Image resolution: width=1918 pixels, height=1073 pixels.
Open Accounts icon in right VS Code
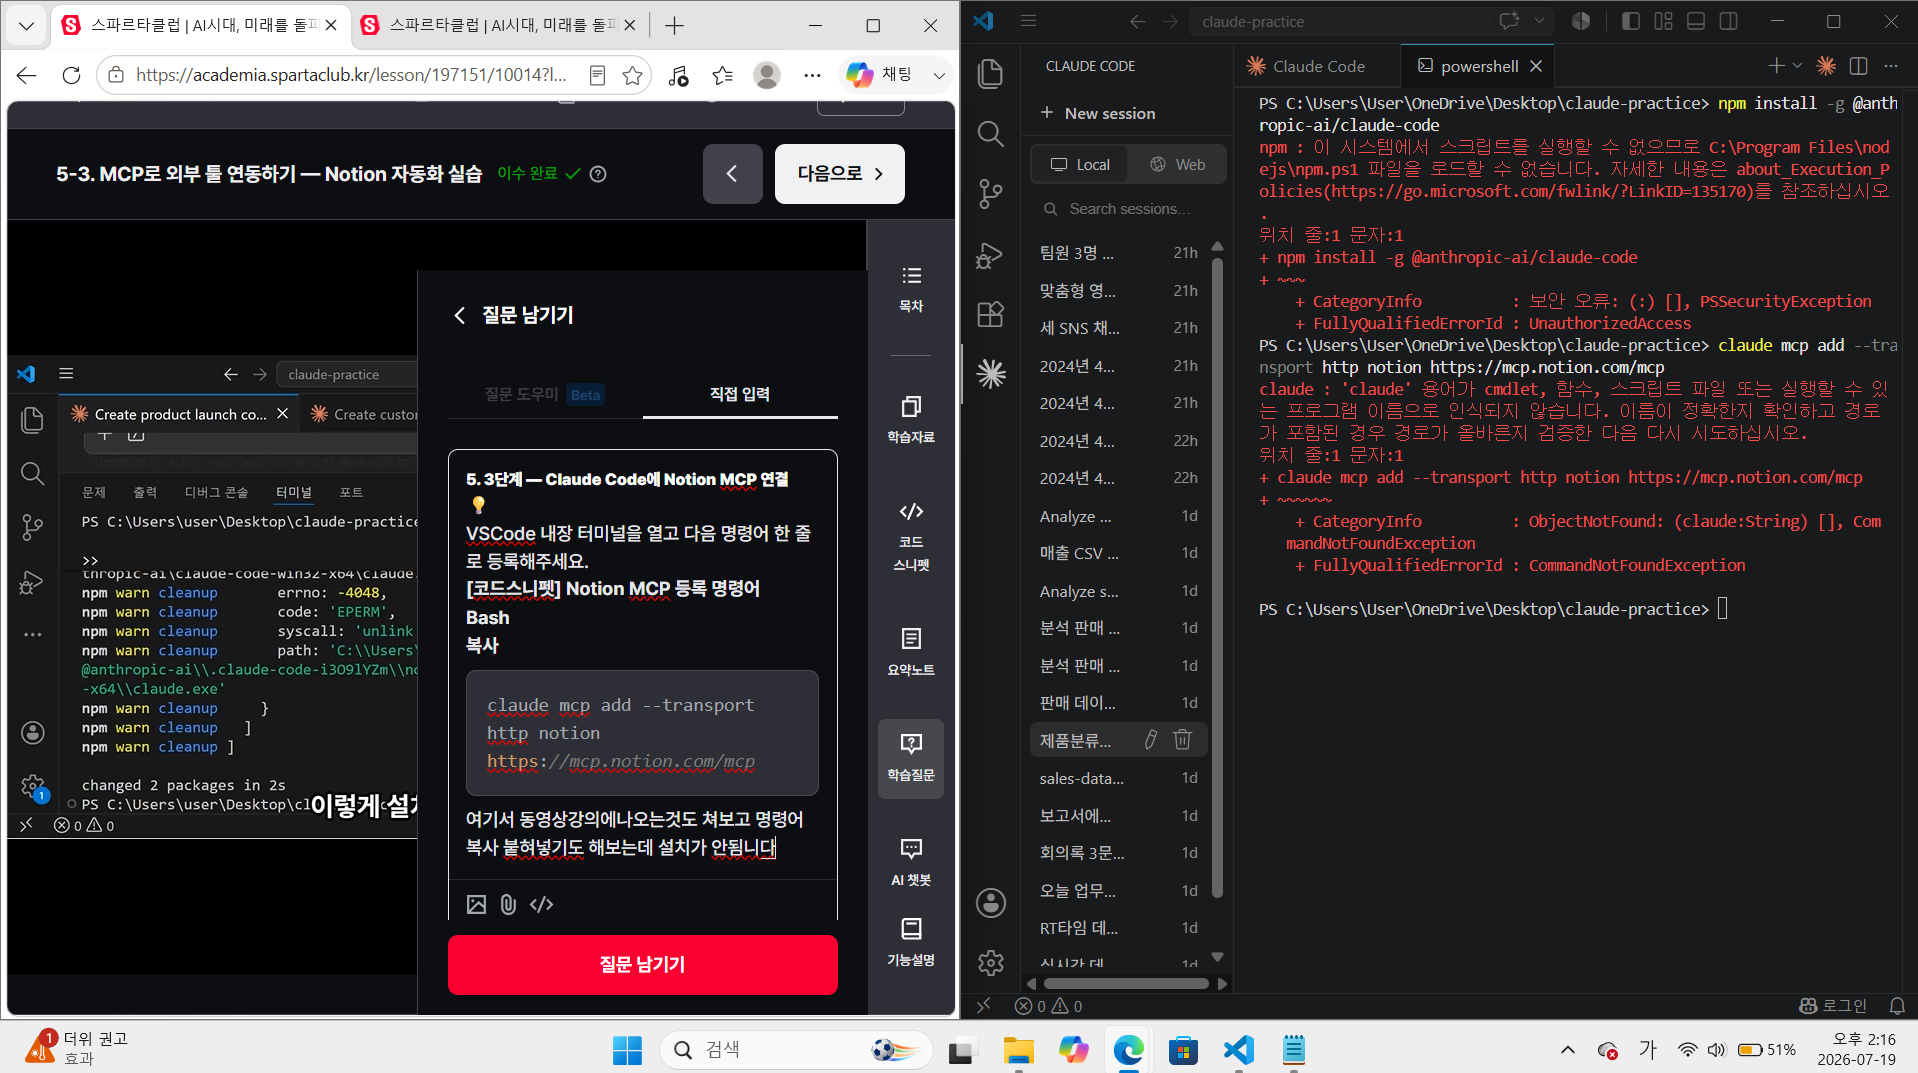point(991,903)
